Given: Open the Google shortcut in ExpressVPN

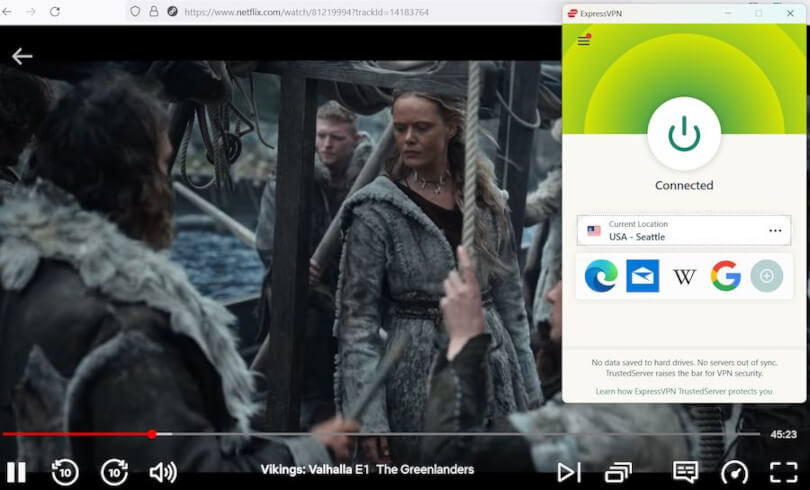Looking at the screenshot, I should [726, 276].
